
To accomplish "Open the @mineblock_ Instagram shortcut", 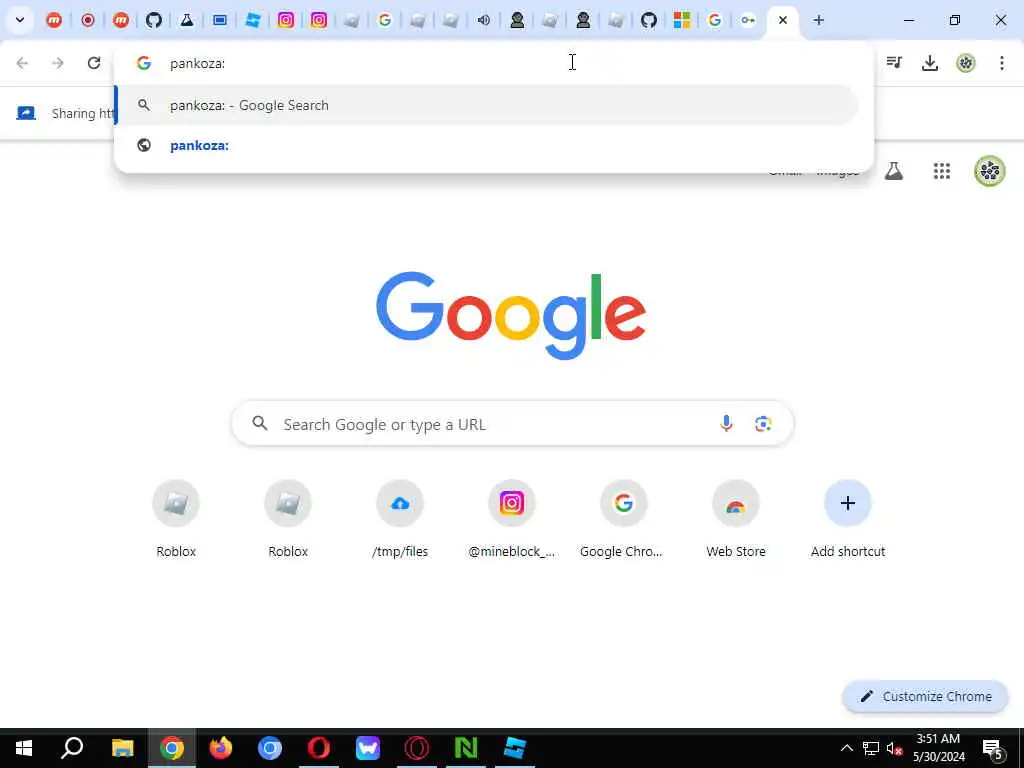I will (x=512, y=520).
